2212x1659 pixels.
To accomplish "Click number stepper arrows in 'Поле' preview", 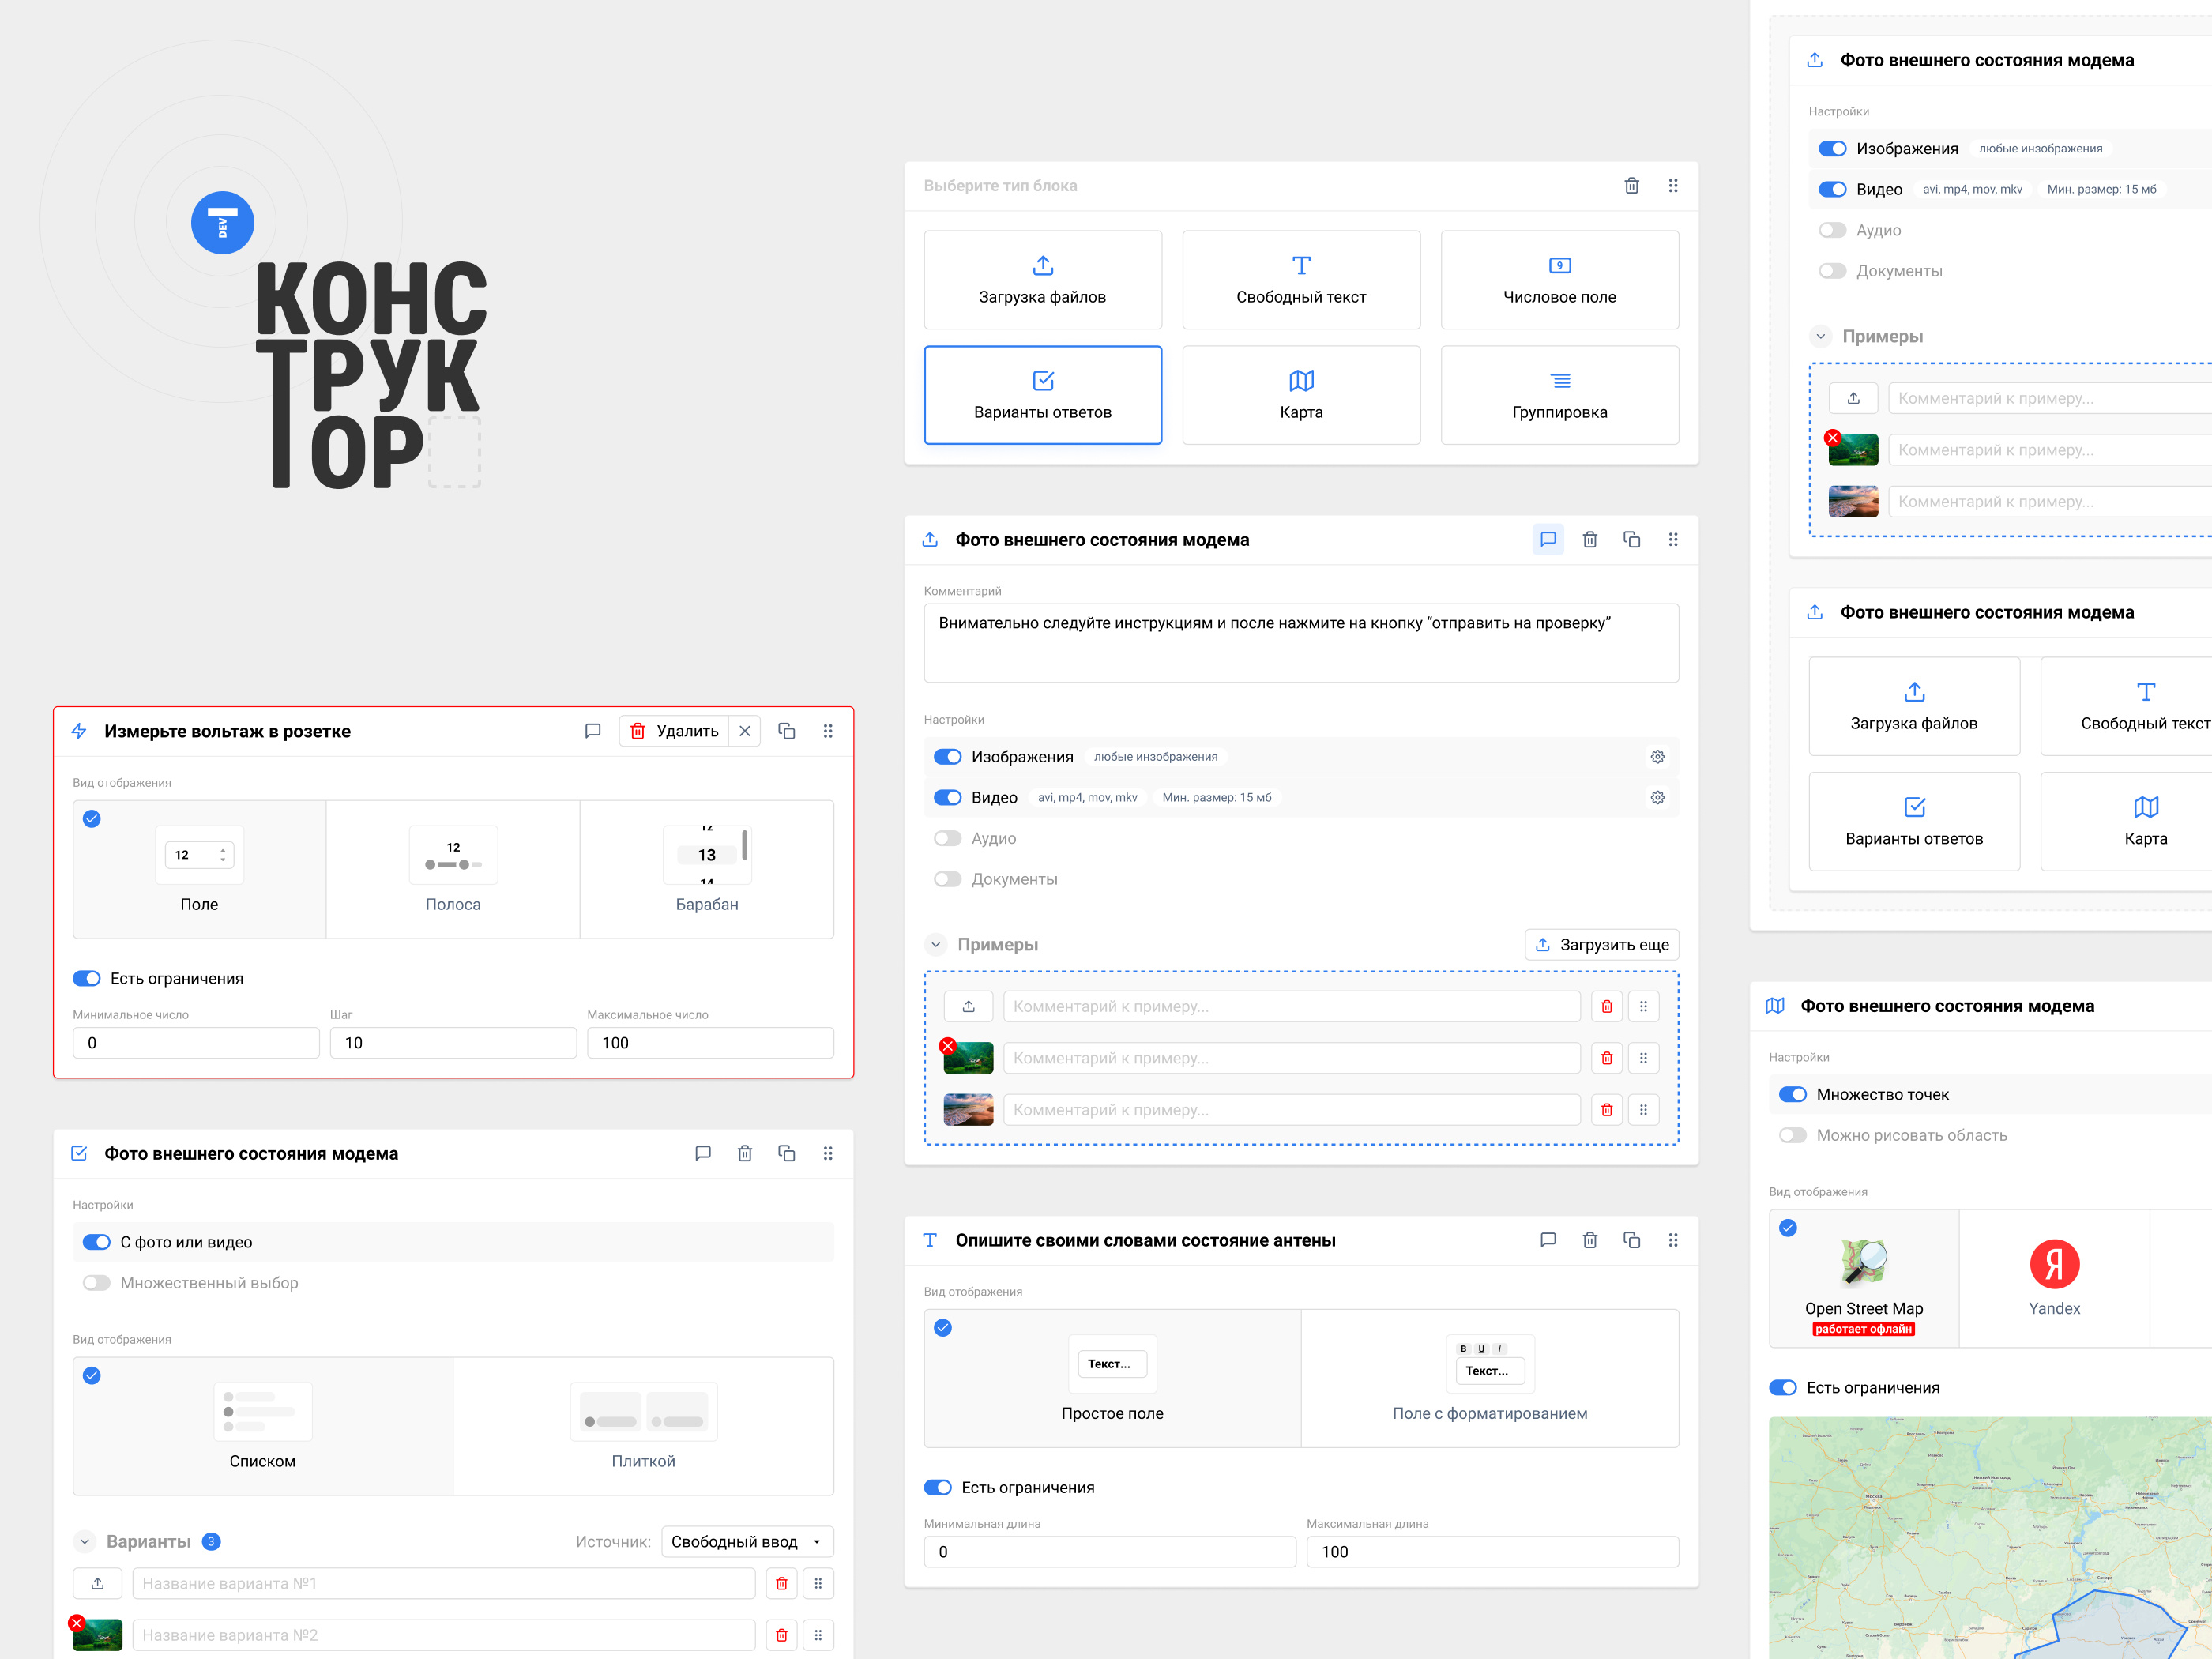I will (x=222, y=855).
